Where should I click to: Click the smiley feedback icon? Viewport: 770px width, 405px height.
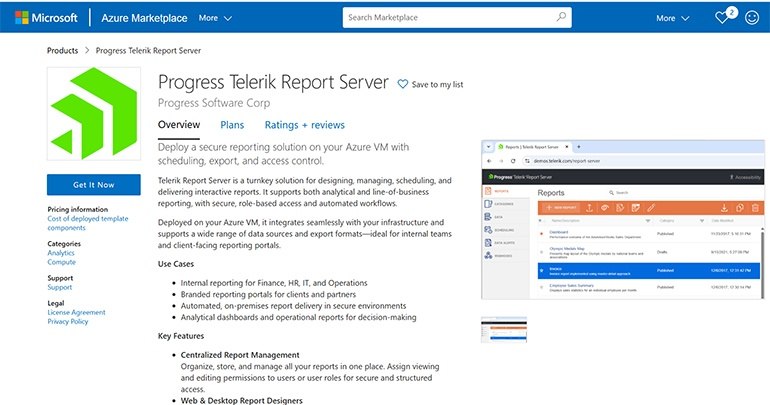point(752,18)
